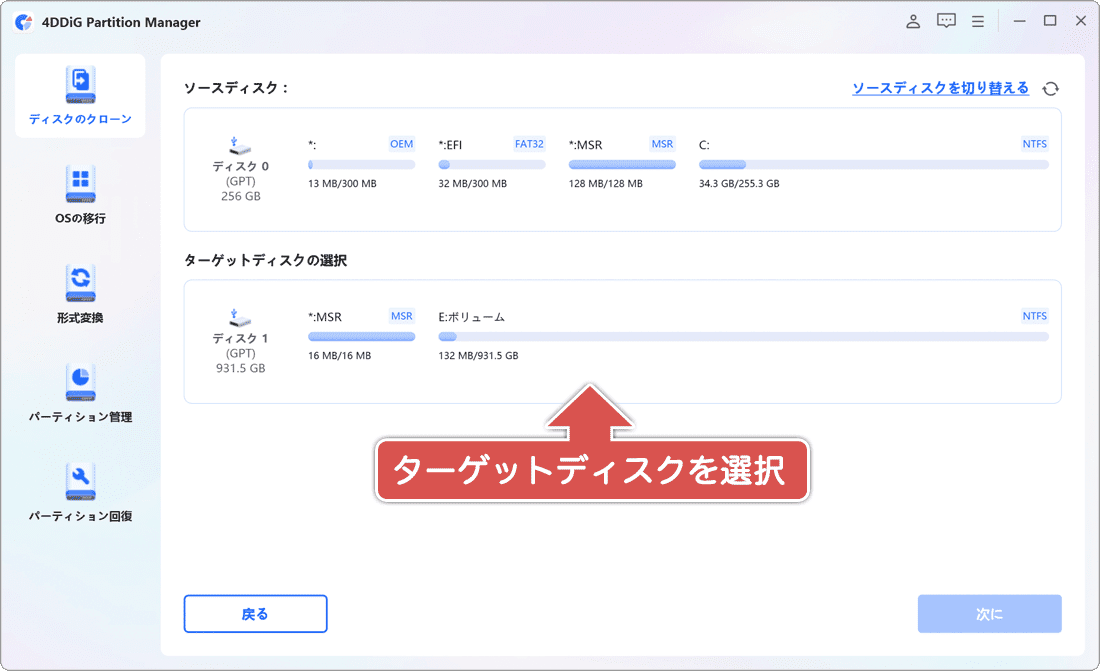The image size is (1100, 671).
Task: Open the パーティション管理 tool
Action: [x=79, y=390]
